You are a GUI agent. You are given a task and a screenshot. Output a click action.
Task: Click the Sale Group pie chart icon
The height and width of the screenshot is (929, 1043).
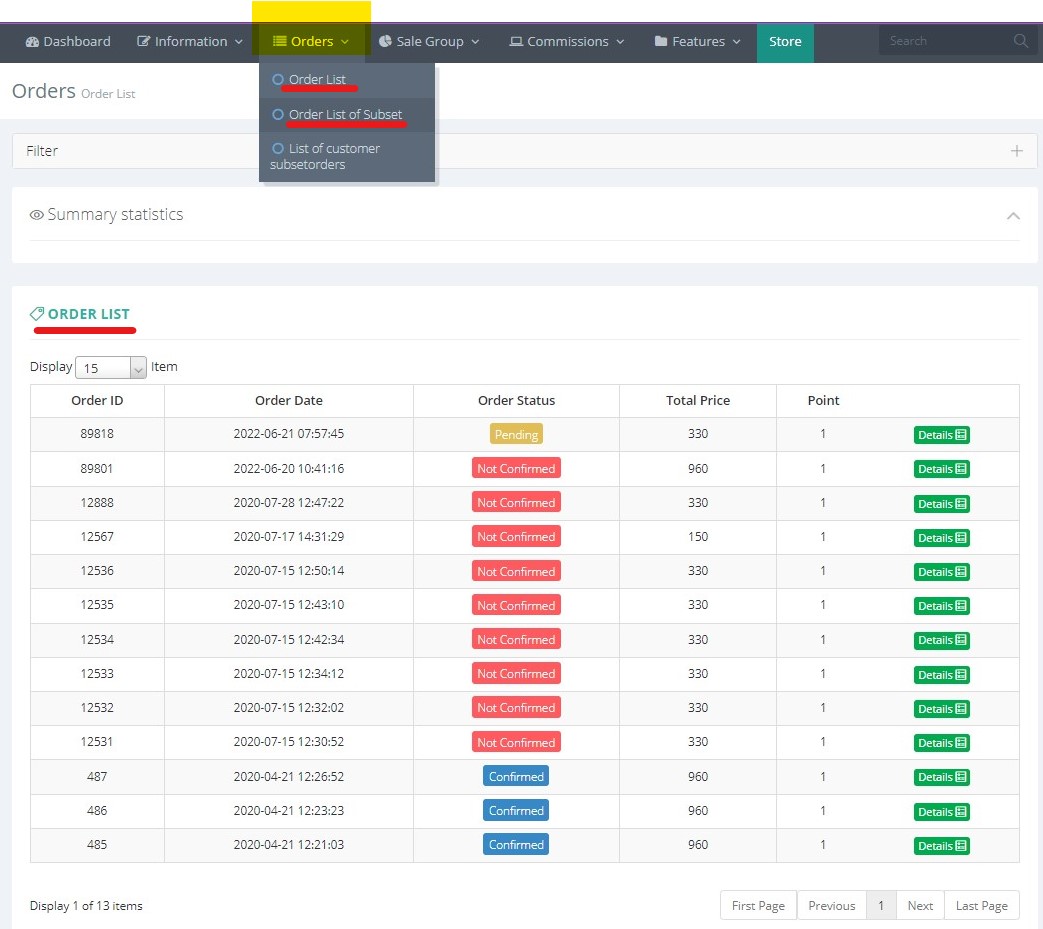pos(384,41)
